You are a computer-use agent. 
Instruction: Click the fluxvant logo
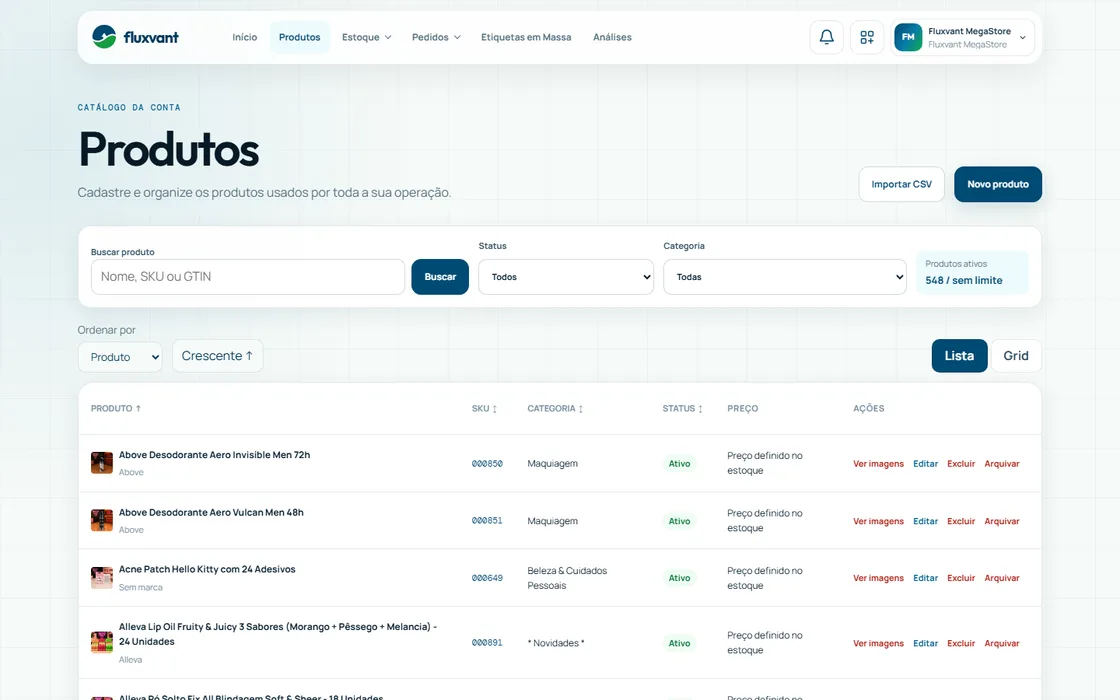(x=135, y=37)
